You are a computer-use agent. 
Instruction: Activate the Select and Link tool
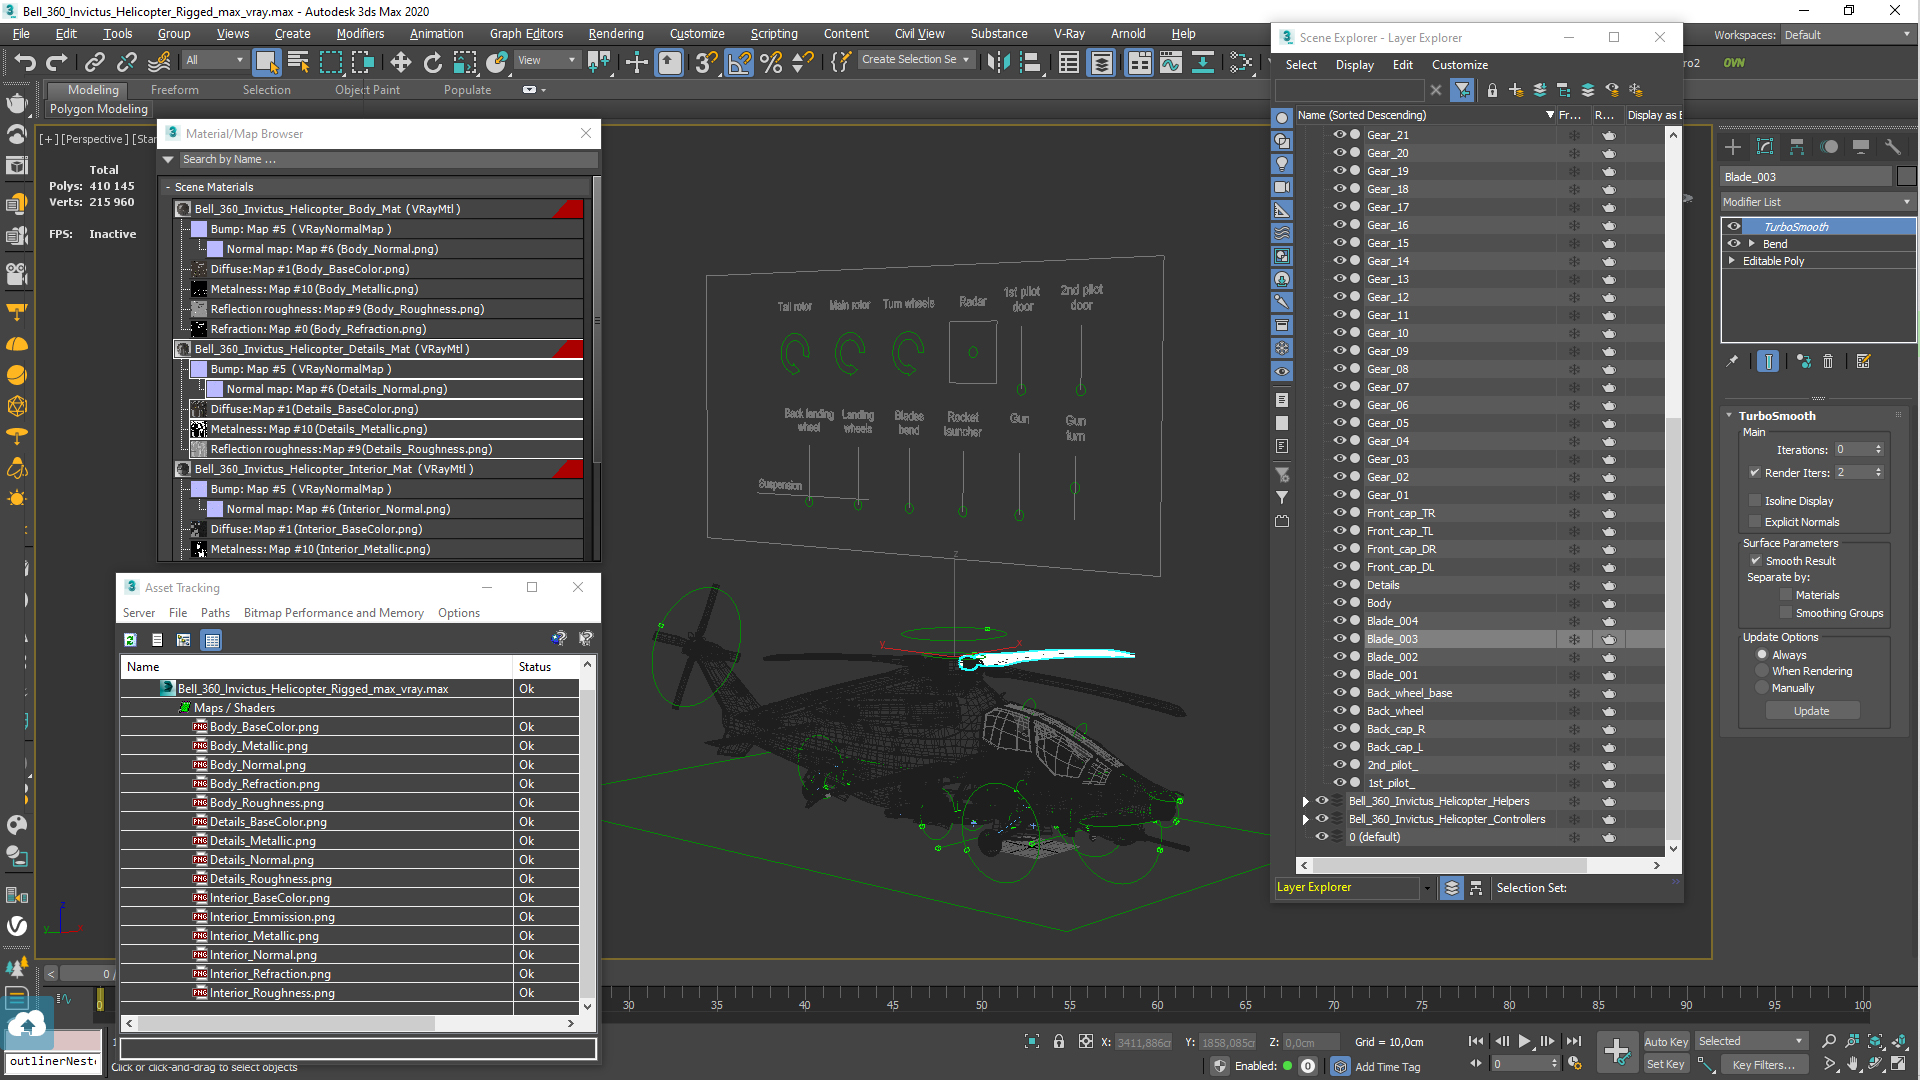95,62
